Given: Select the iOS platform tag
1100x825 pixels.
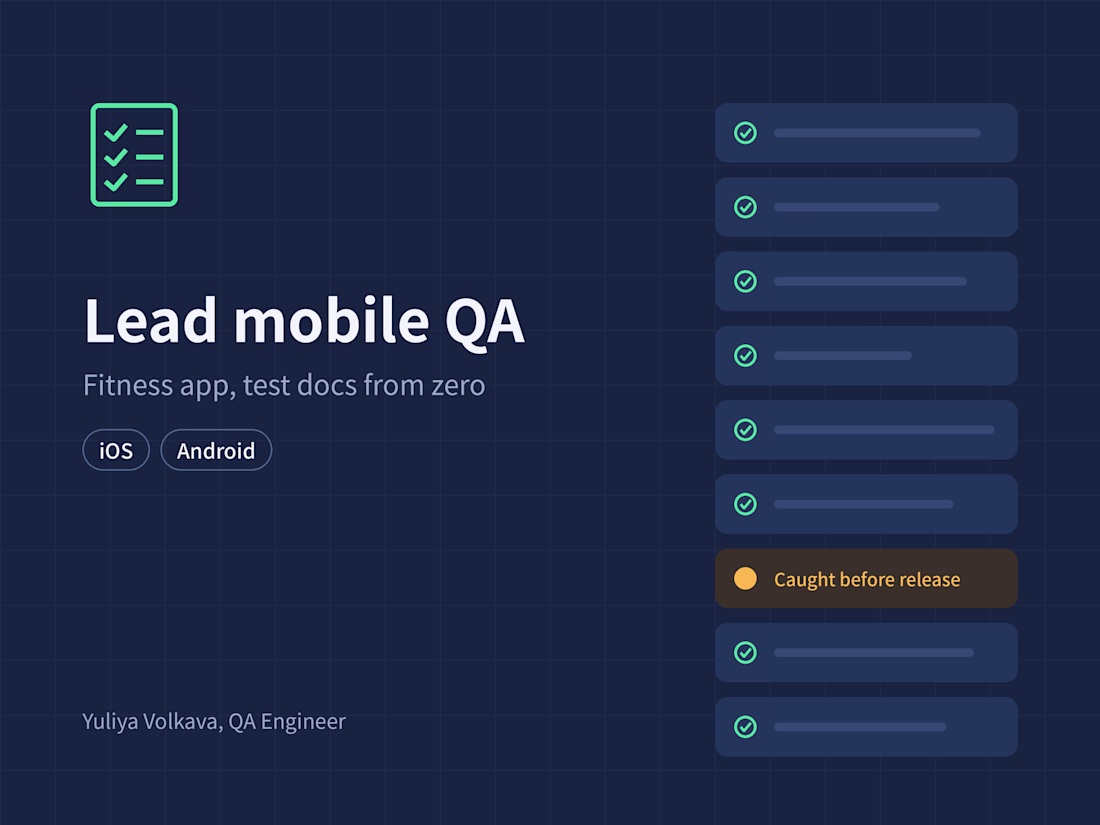Looking at the screenshot, I should pos(116,450).
